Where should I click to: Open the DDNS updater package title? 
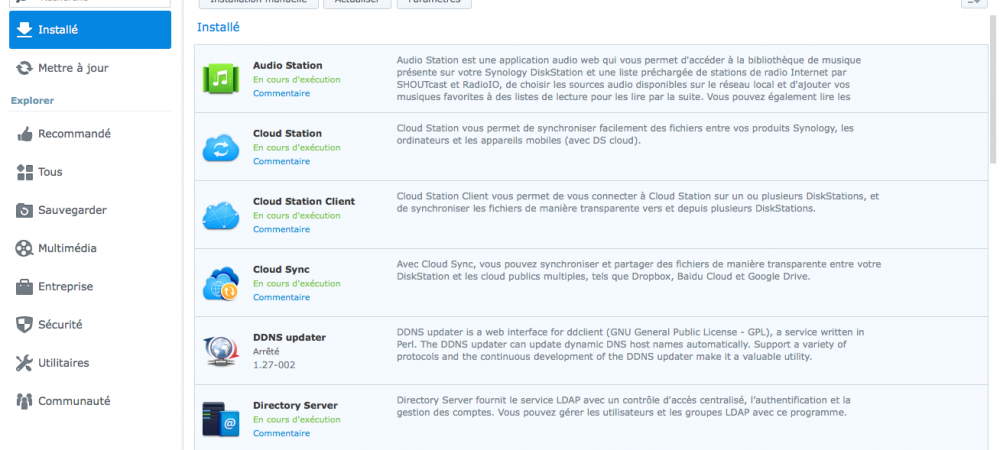[290, 338]
